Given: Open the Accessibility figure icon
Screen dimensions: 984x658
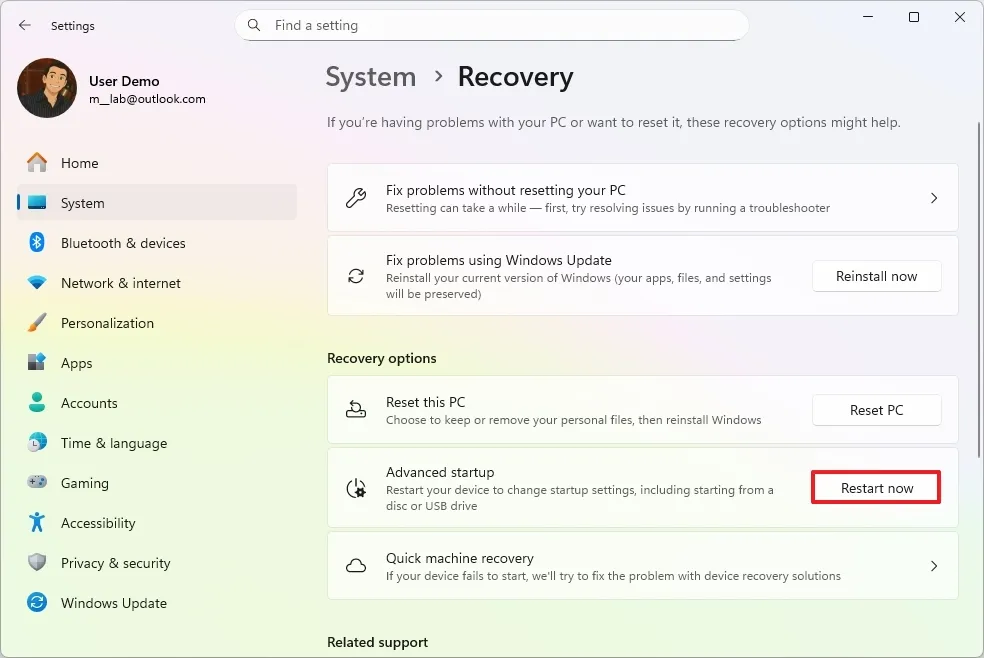Looking at the screenshot, I should tap(37, 523).
